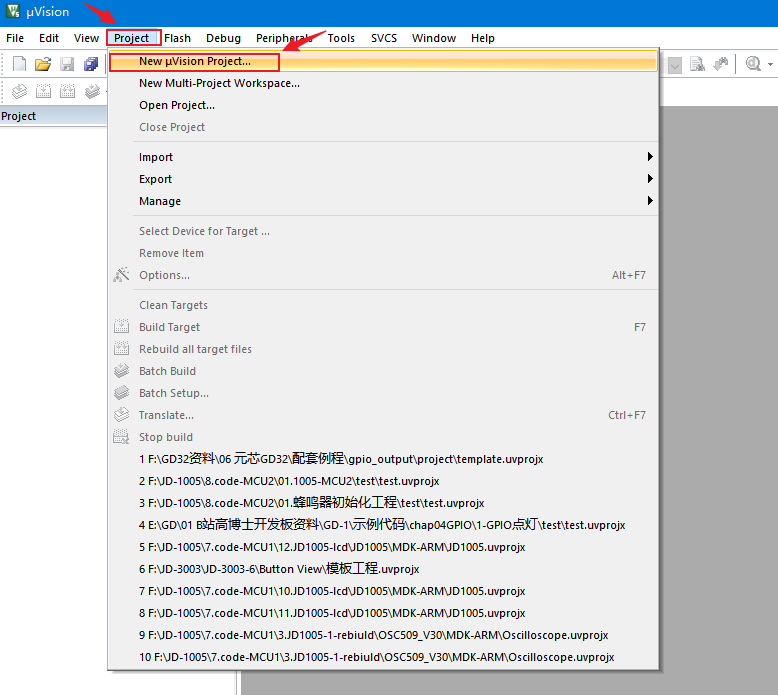Click Batch Build menu text
Viewport: 778px width, 695px height.
click(167, 371)
